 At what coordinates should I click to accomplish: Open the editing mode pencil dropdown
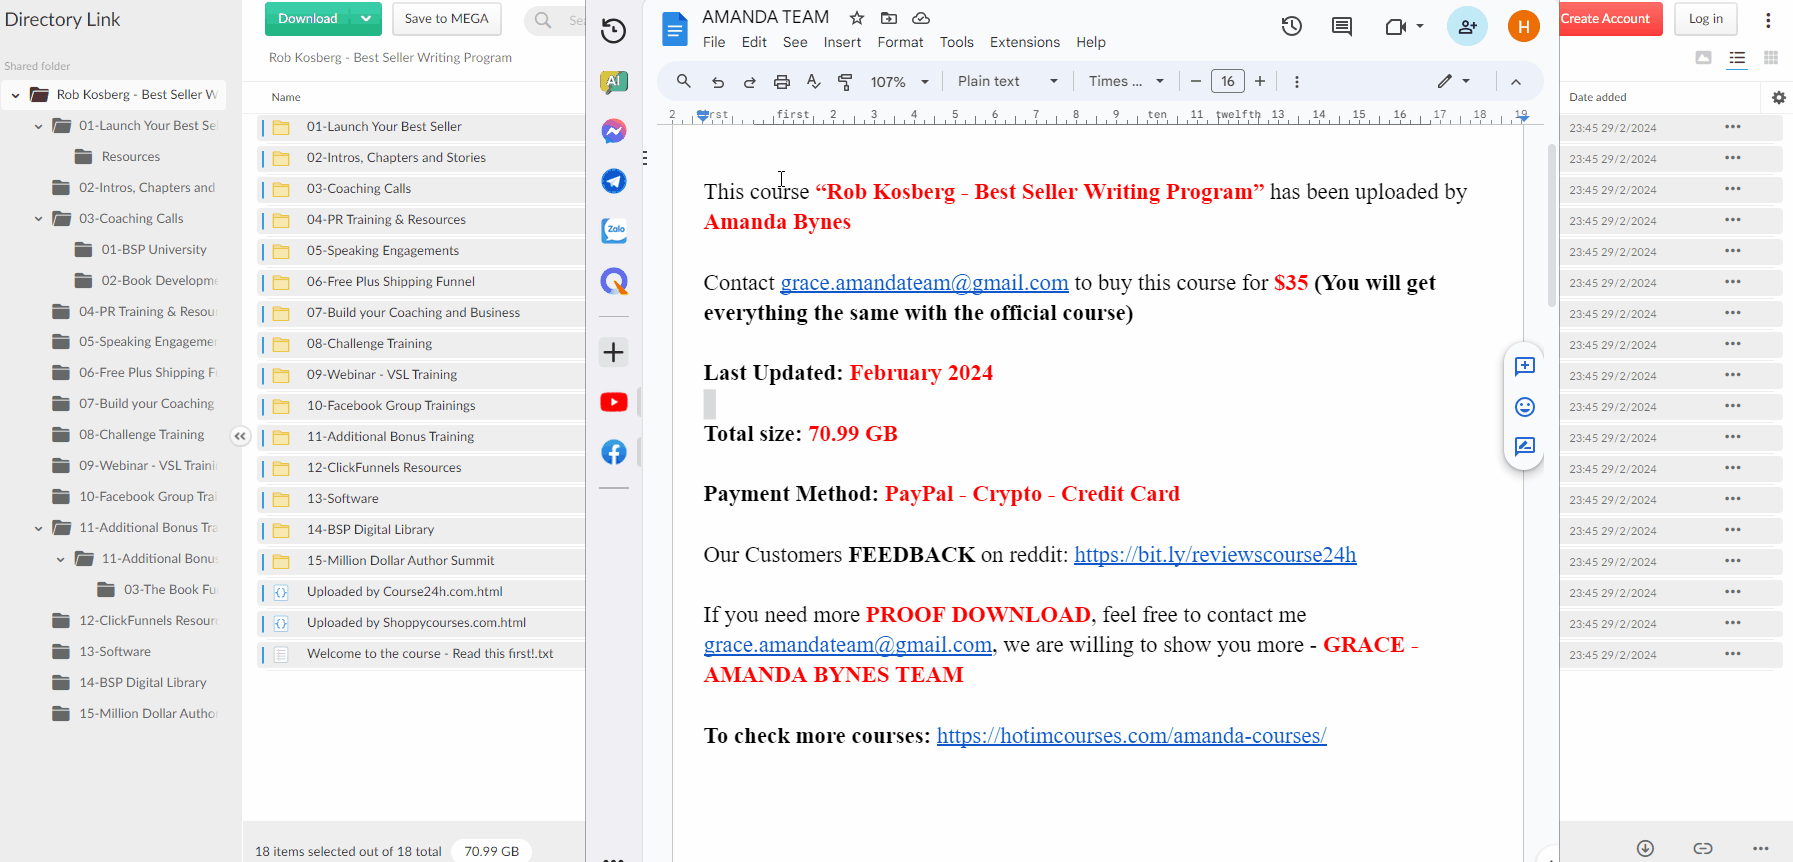(x=1454, y=81)
